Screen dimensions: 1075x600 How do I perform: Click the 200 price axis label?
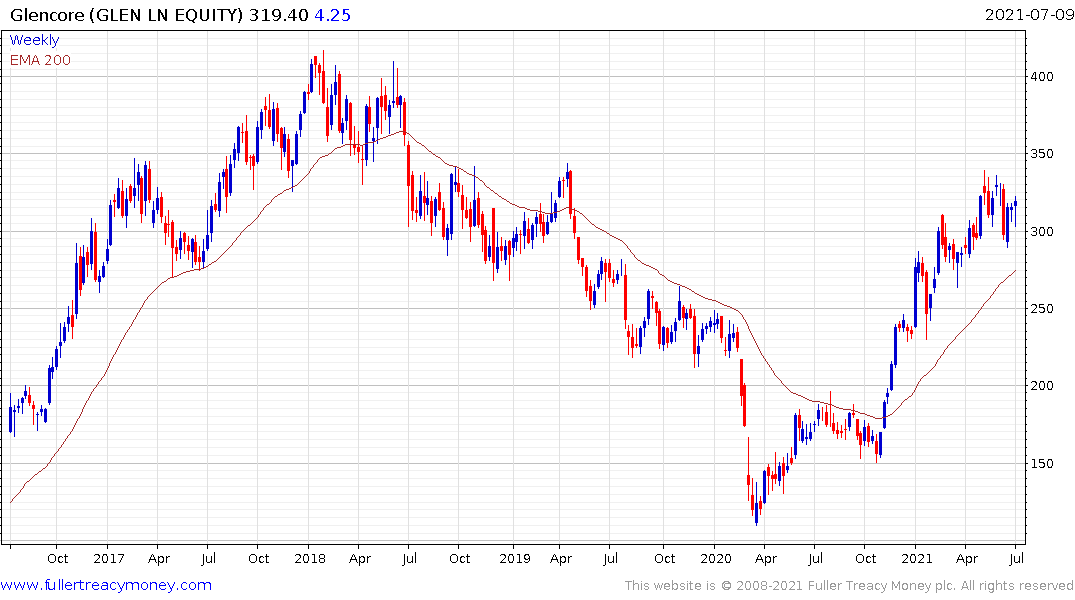click(x=1042, y=385)
